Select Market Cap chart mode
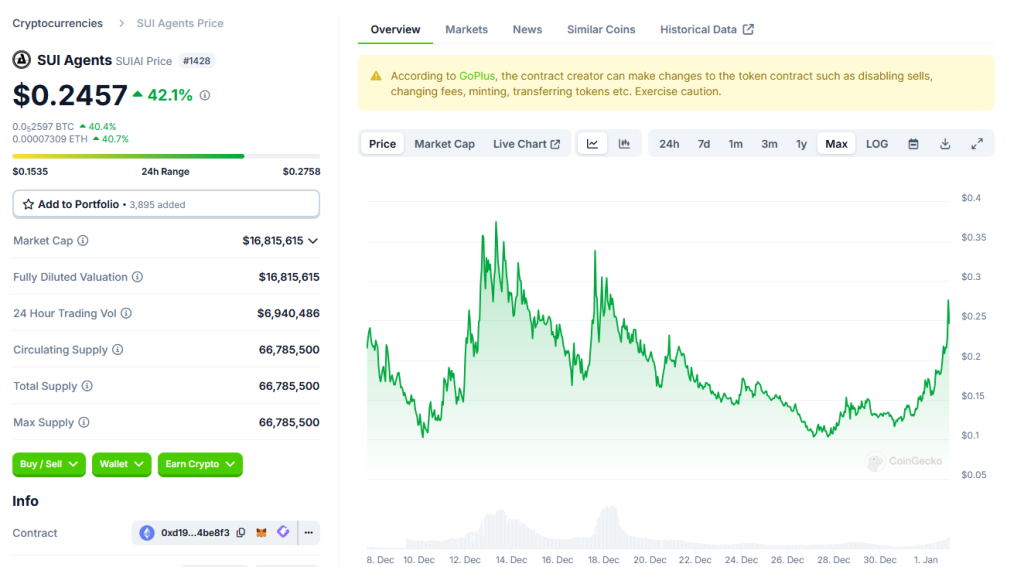 coord(445,144)
